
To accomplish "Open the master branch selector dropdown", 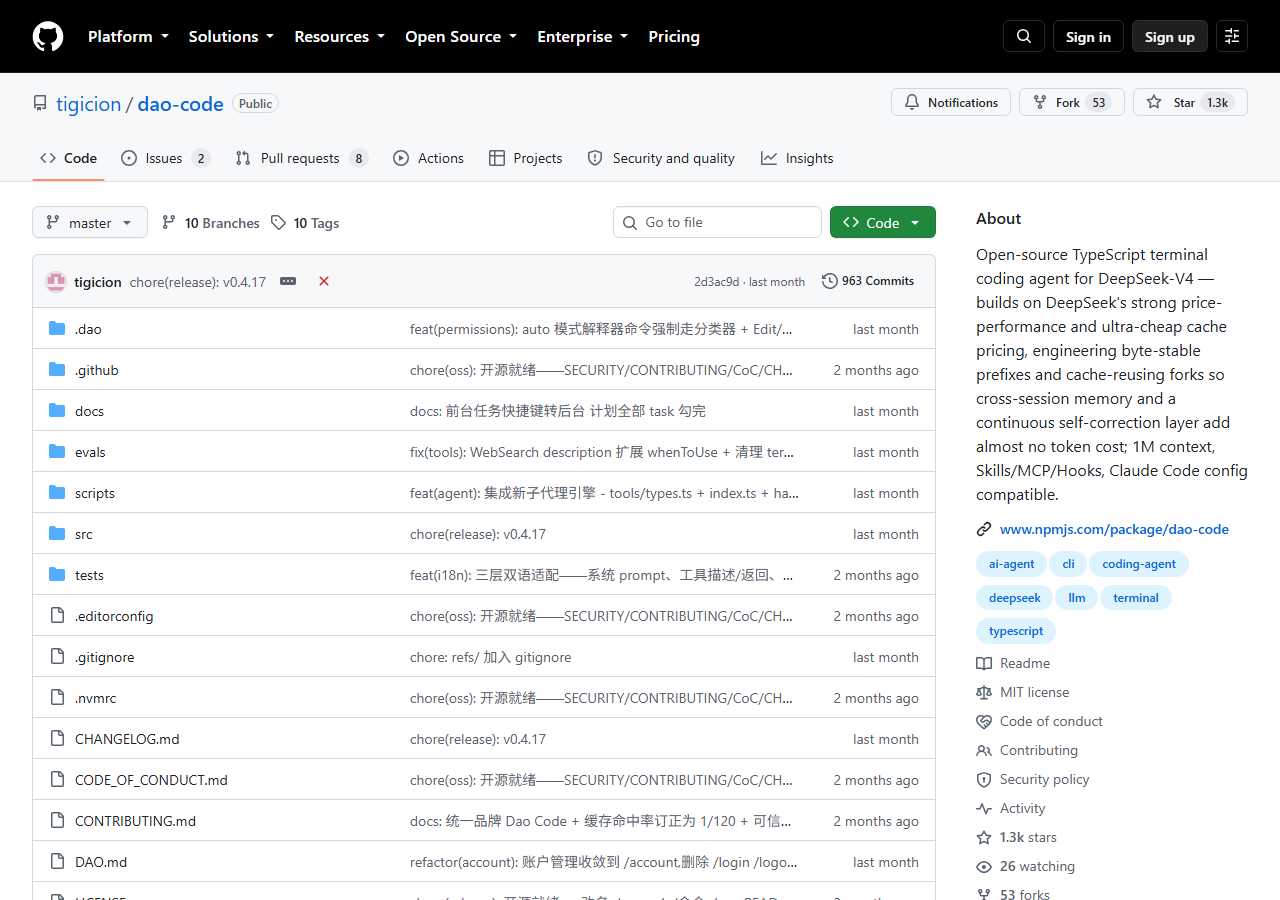I will click(90, 223).
